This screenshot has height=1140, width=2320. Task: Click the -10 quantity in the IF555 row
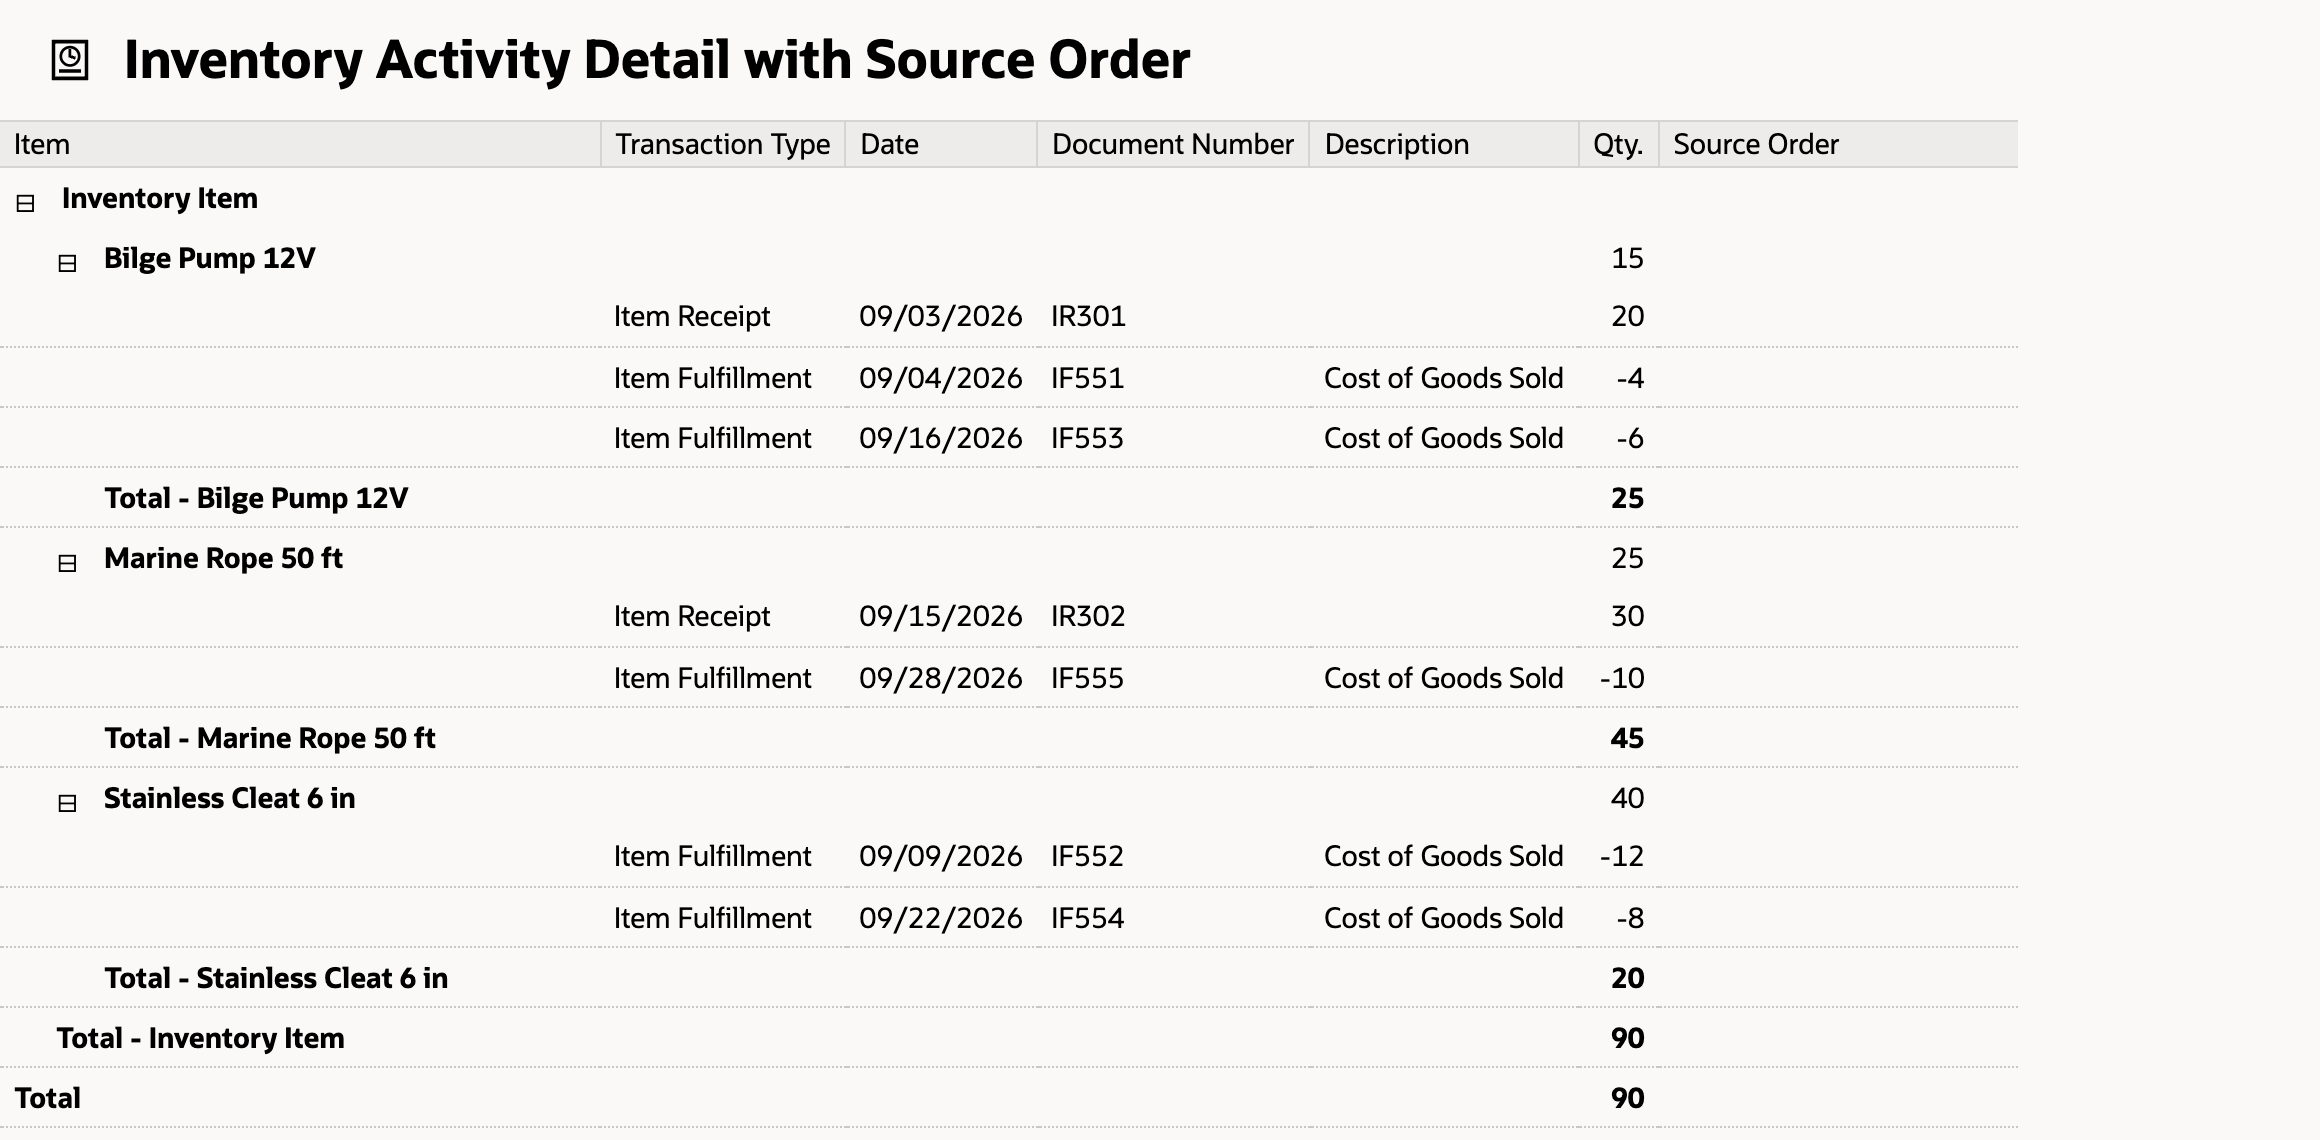1622,678
